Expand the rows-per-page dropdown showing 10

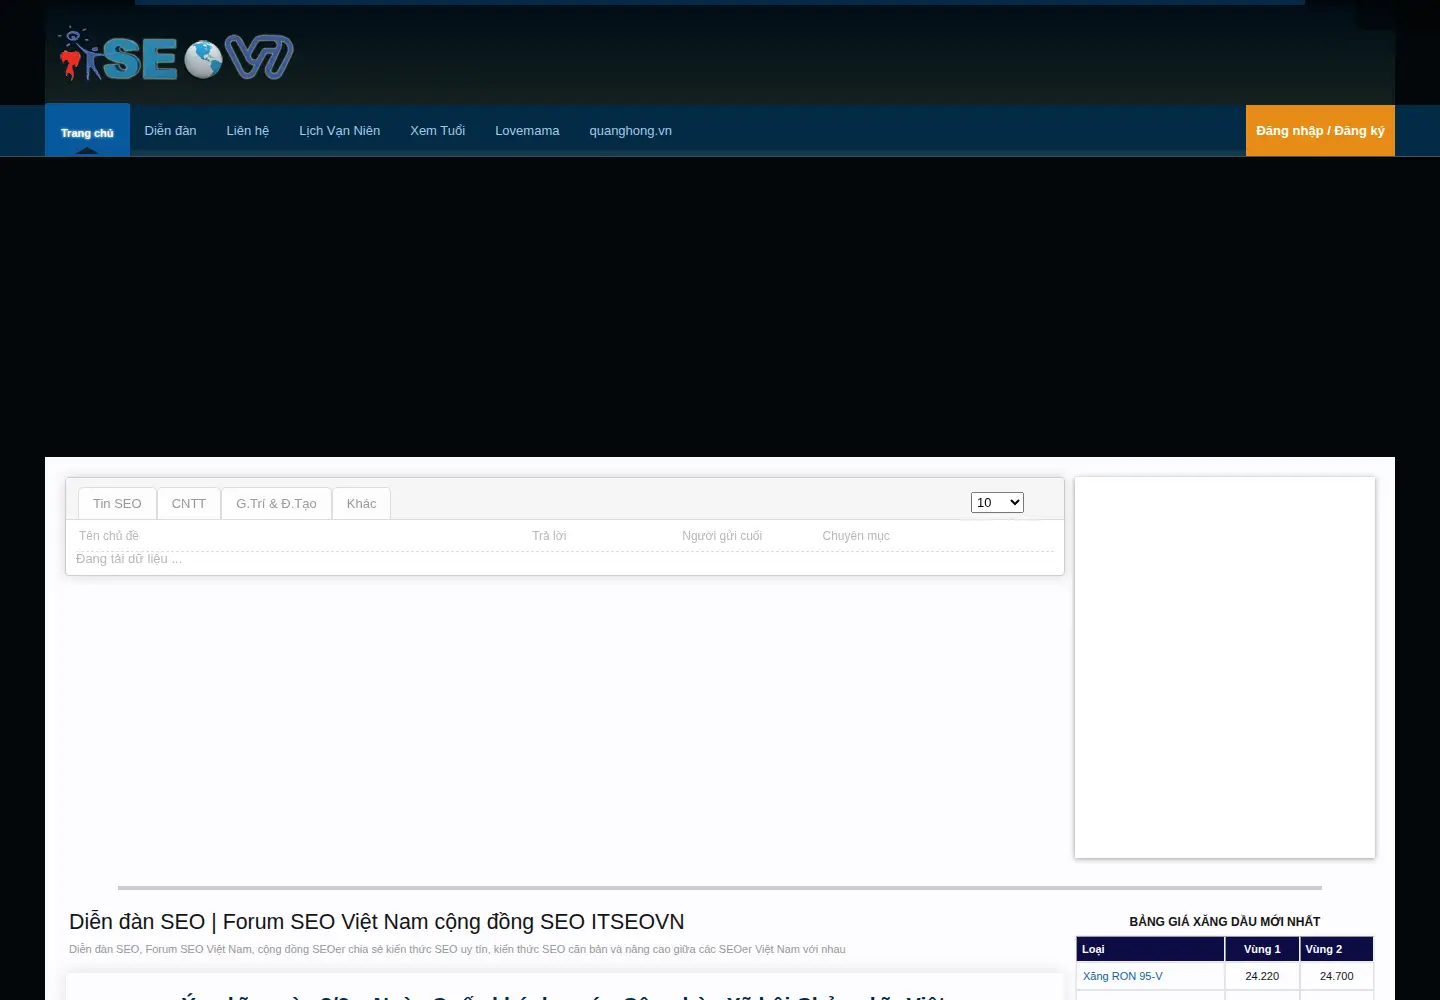tap(997, 502)
